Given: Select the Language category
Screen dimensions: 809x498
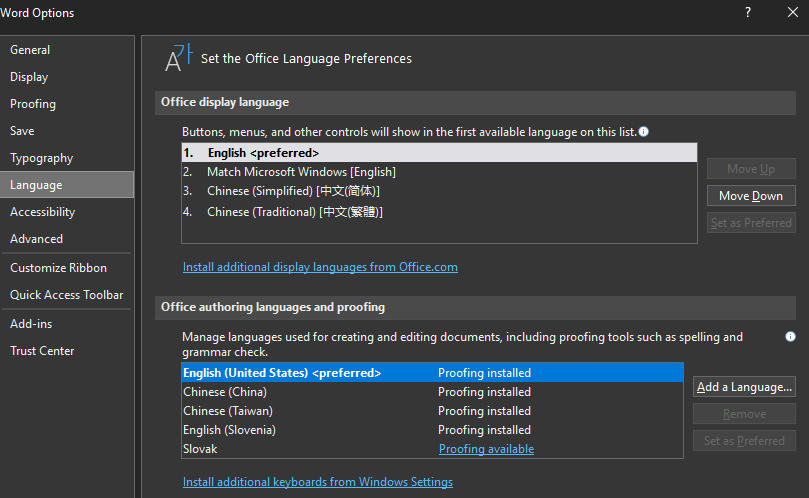Looking at the screenshot, I should coord(67,185).
